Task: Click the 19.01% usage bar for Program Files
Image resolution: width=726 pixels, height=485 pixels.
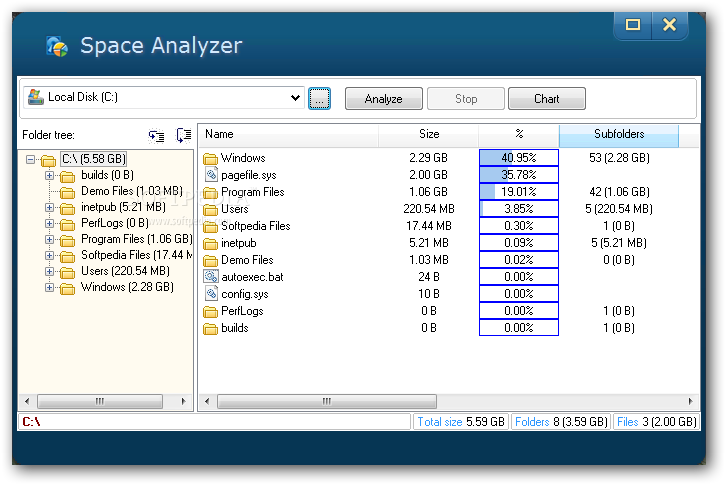Action: click(519, 192)
